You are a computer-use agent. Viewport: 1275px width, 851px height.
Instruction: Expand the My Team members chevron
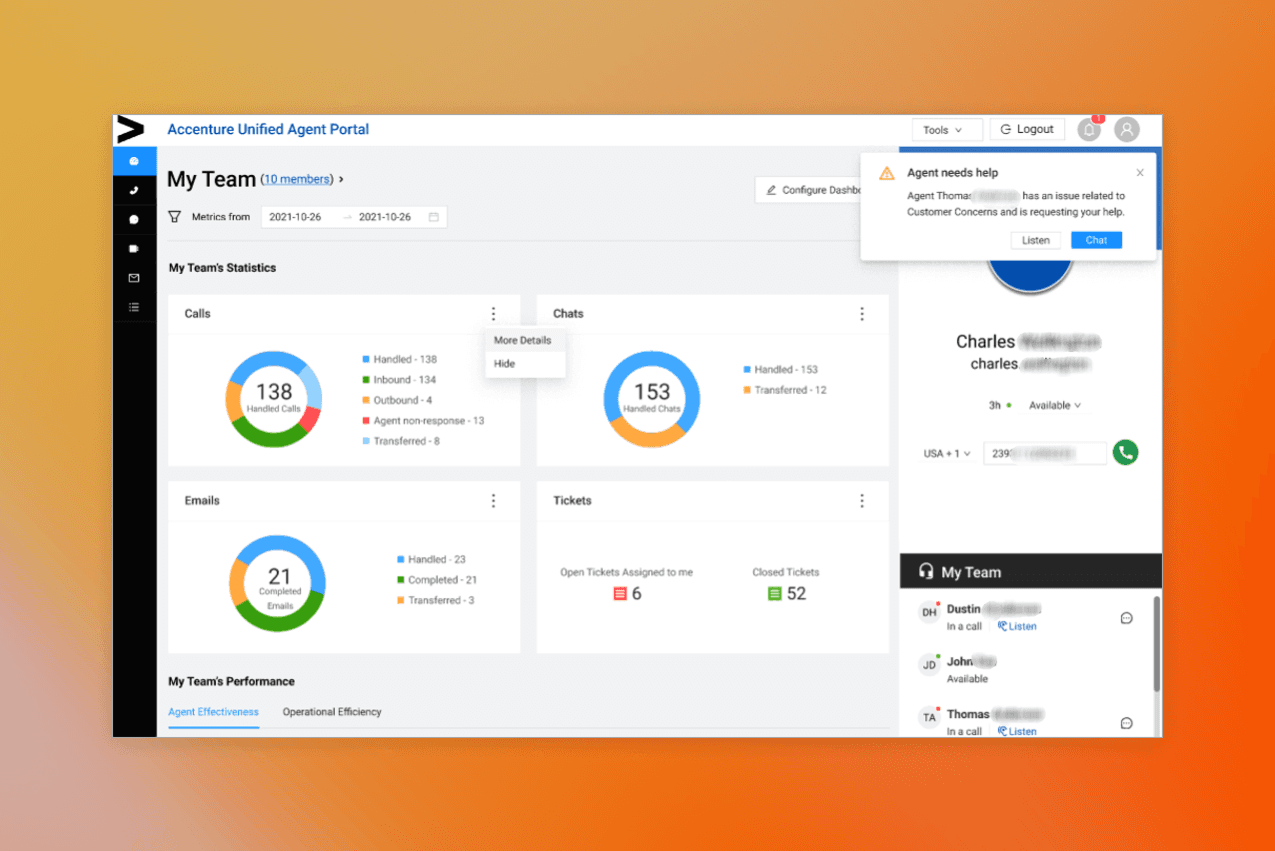pos(341,180)
